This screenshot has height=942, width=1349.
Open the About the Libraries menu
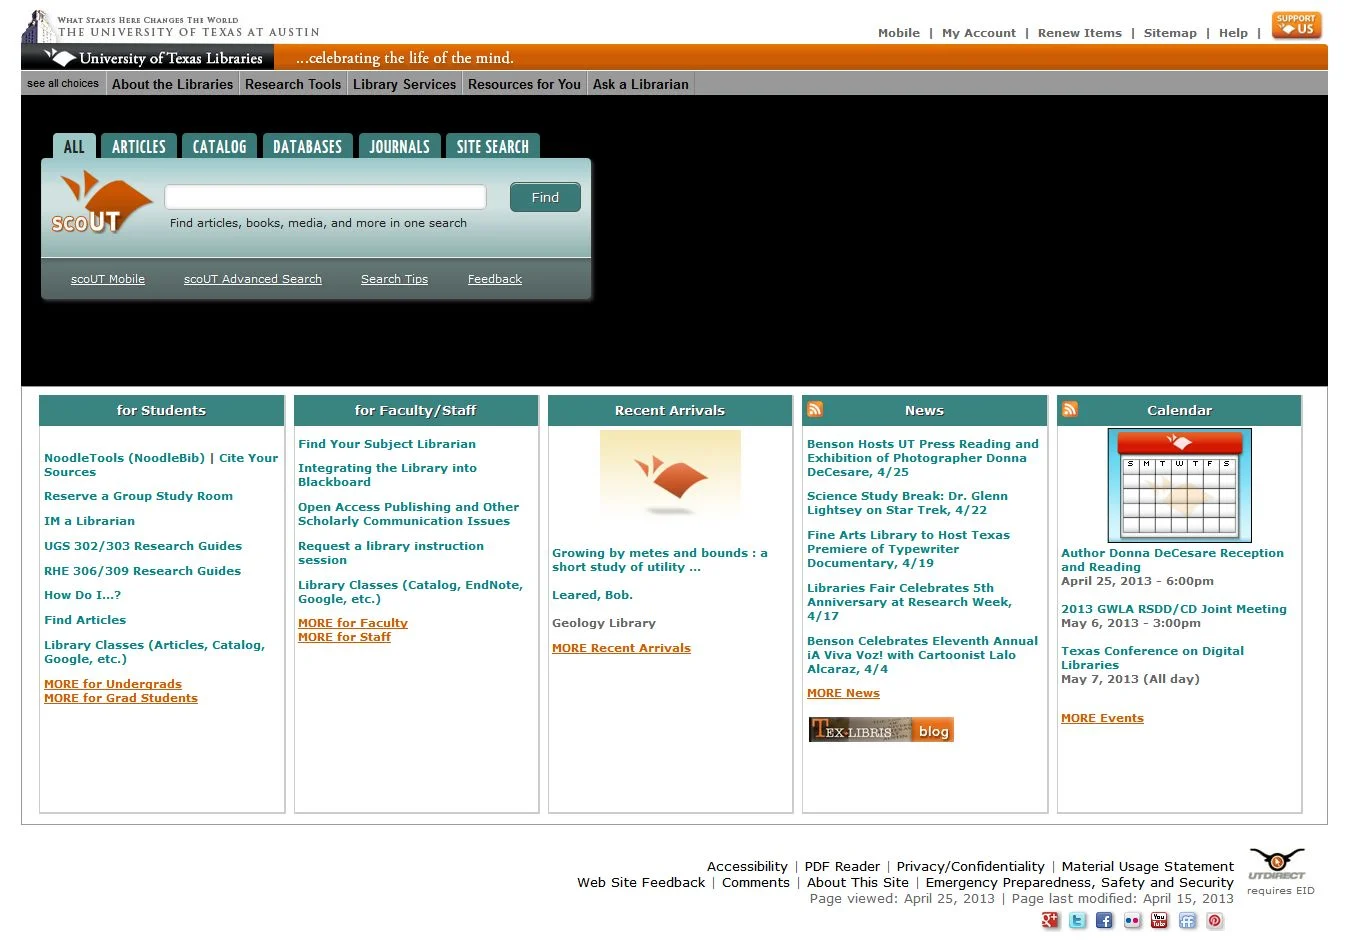point(172,84)
